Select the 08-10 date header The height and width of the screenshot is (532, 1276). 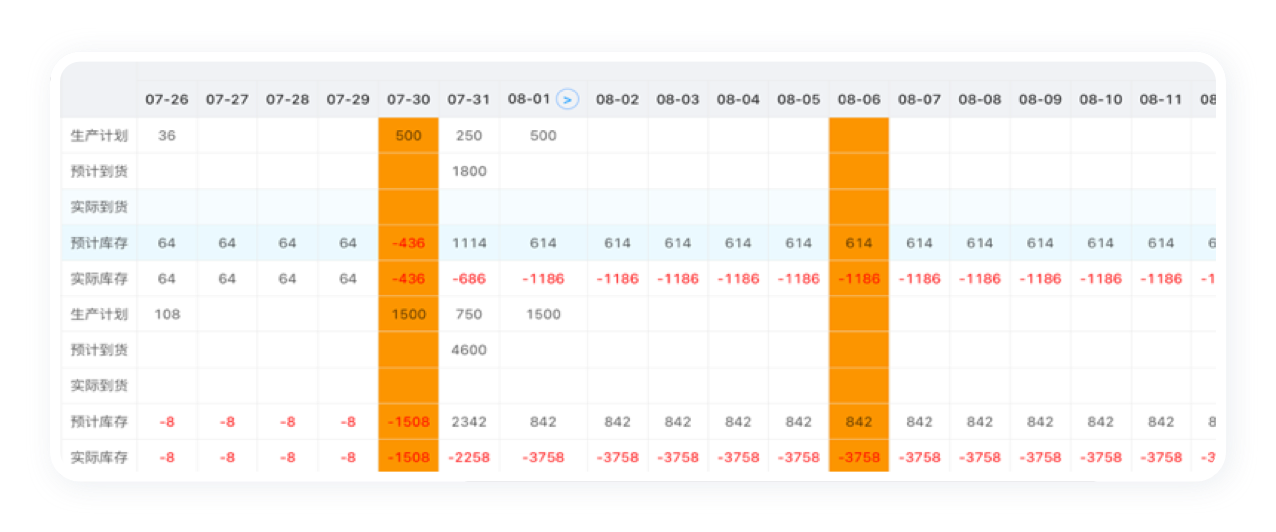coord(1101,99)
